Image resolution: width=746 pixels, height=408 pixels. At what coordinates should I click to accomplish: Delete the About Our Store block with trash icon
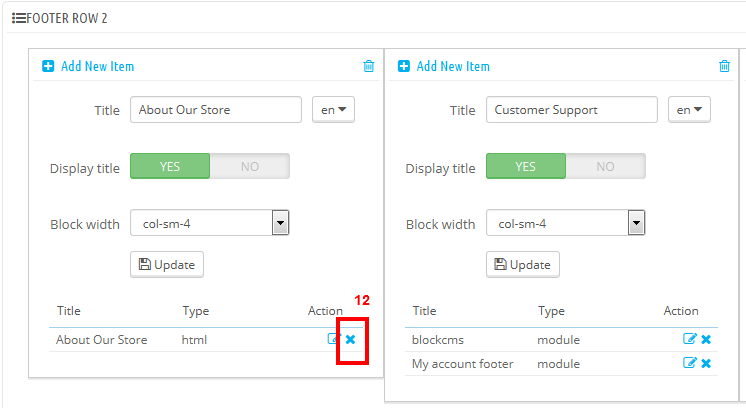click(369, 66)
